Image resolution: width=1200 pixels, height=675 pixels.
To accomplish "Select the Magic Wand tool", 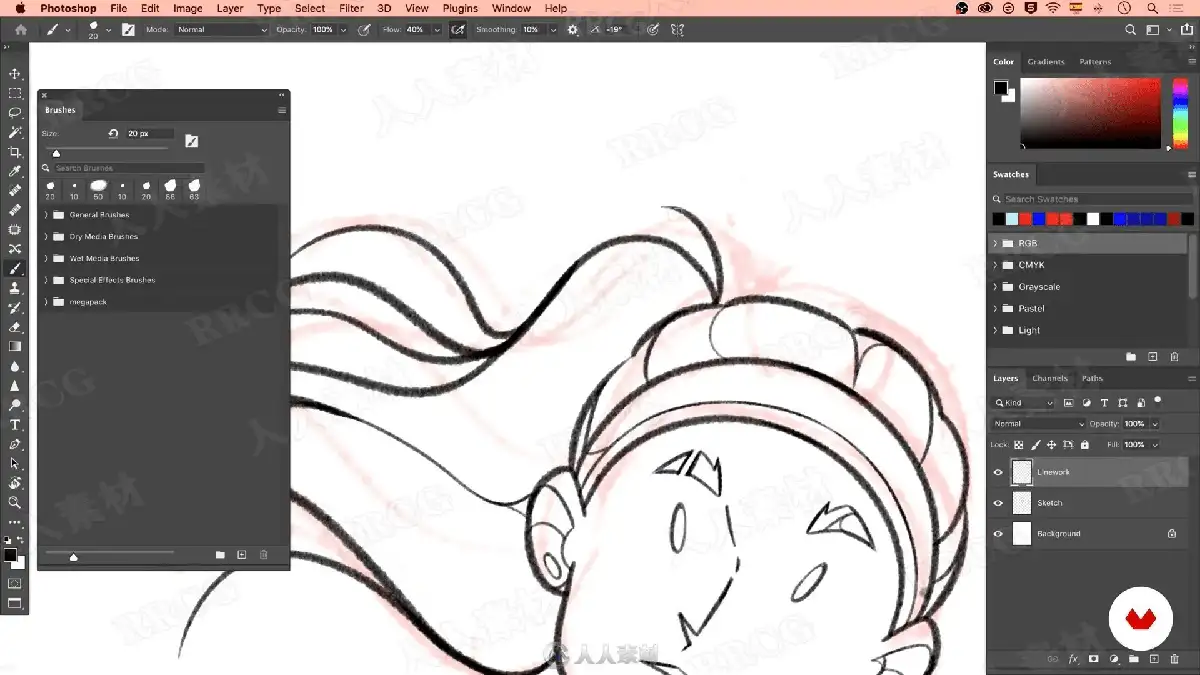I will [x=15, y=132].
